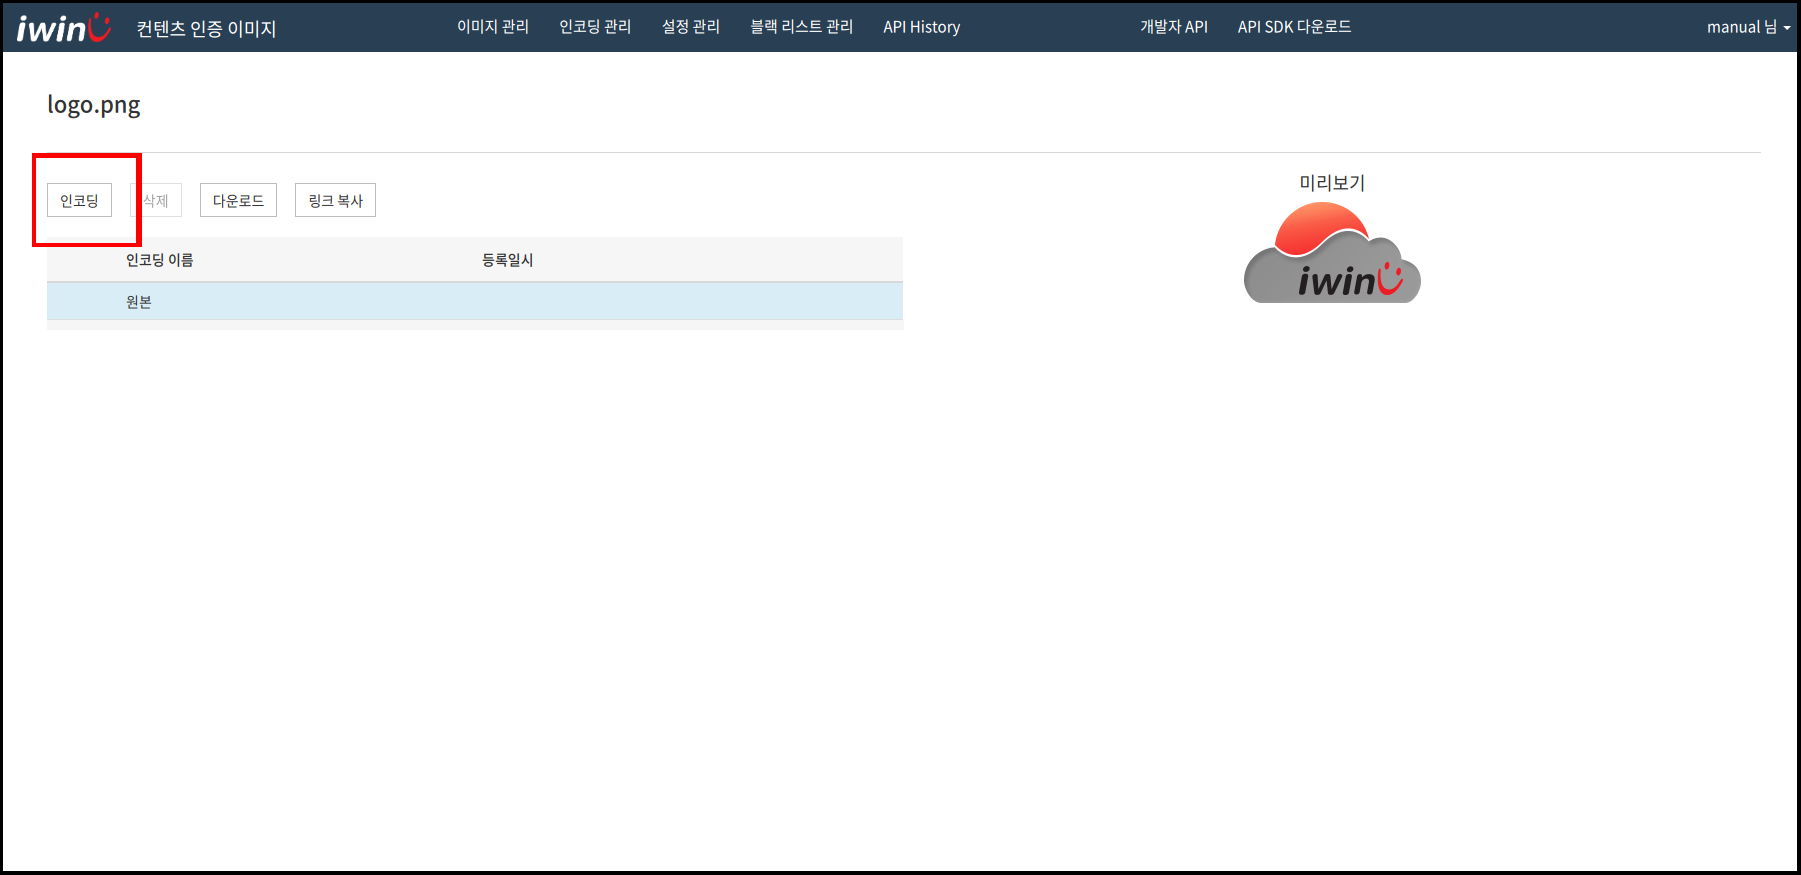Click the 등록일시 column header
Screen dimensions: 1801x875
point(507,260)
